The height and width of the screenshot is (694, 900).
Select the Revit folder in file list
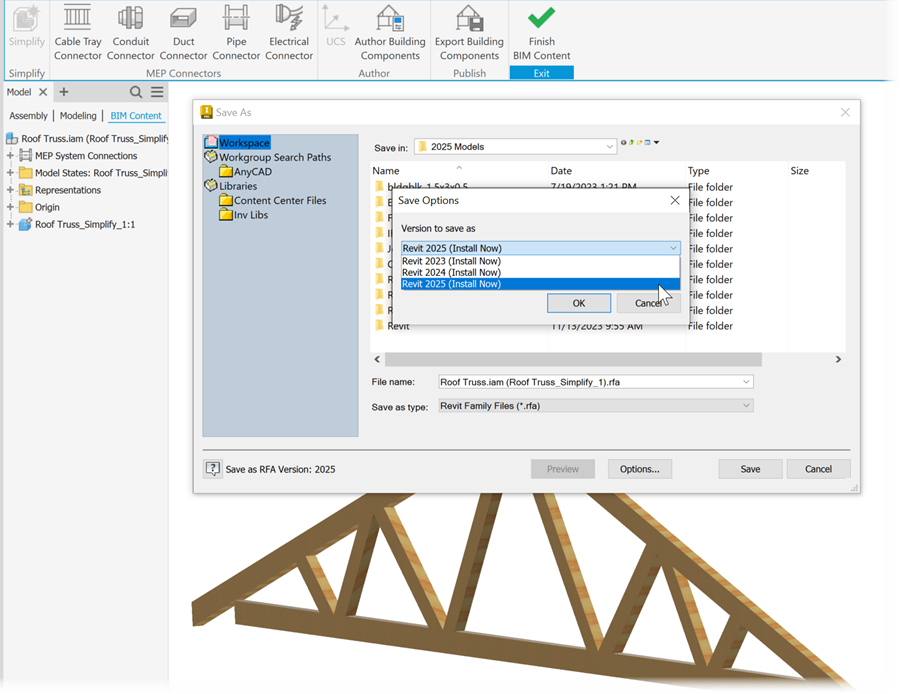point(398,326)
